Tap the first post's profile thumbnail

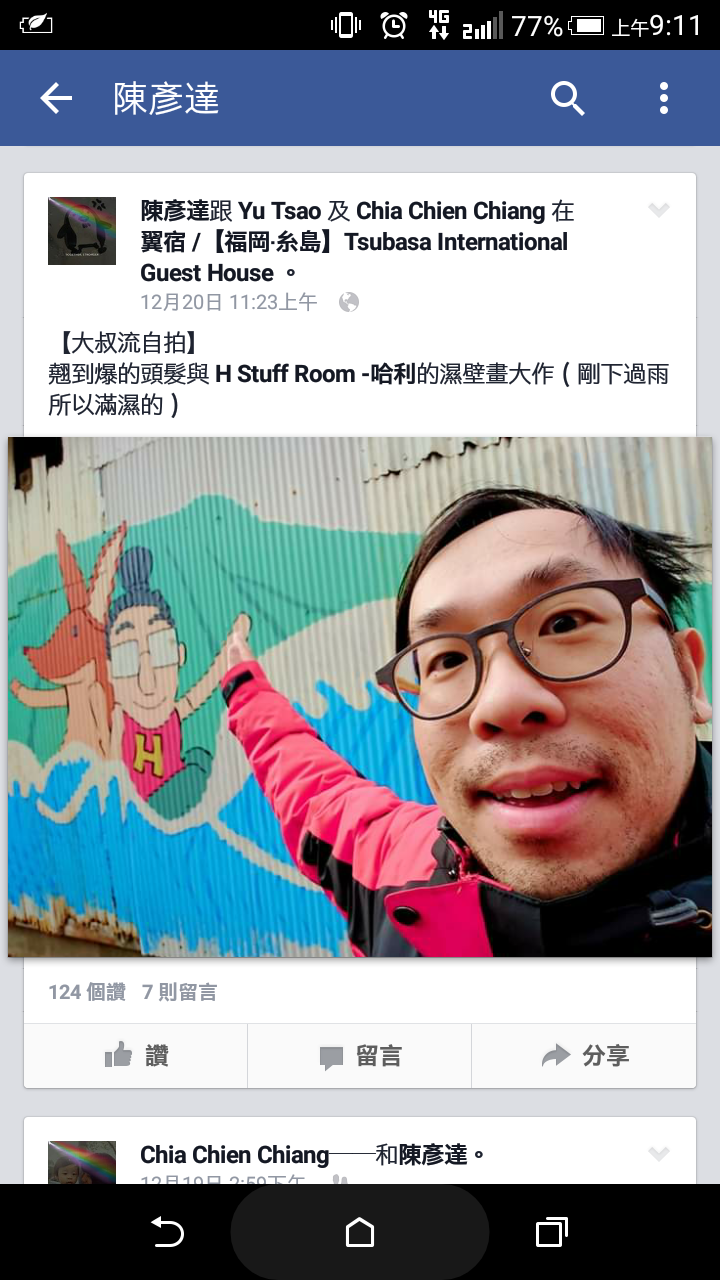click(82, 231)
